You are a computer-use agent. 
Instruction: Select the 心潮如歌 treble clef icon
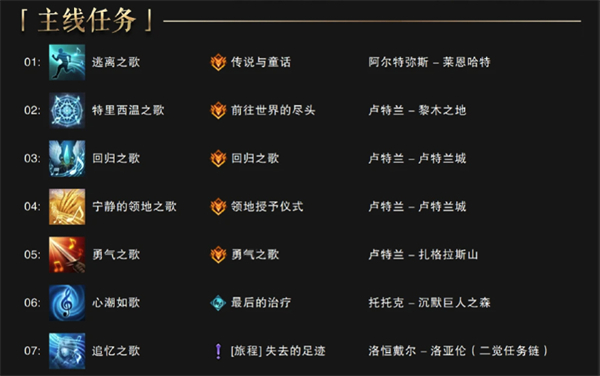[x=67, y=303]
